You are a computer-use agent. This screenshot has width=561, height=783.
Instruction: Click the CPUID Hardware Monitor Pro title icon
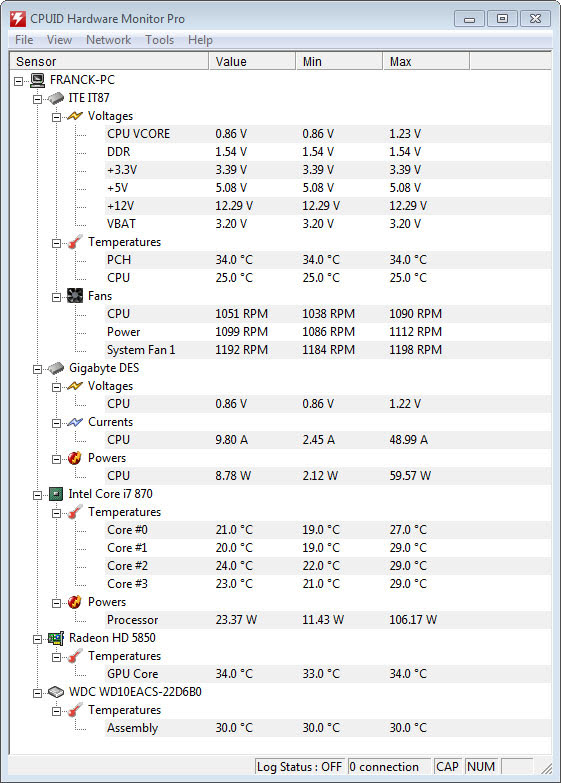(18, 19)
